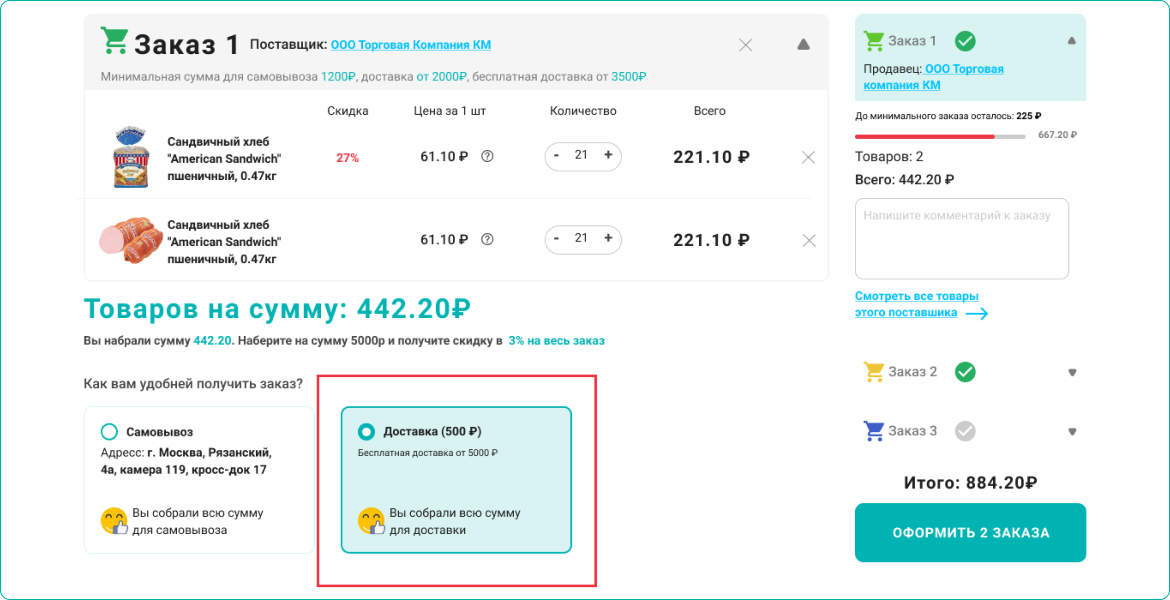Viewport: 1170px width, 600px height.
Task: Expand Заказ 2 in the sidebar
Action: pyautogui.click(x=1072, y=372)
